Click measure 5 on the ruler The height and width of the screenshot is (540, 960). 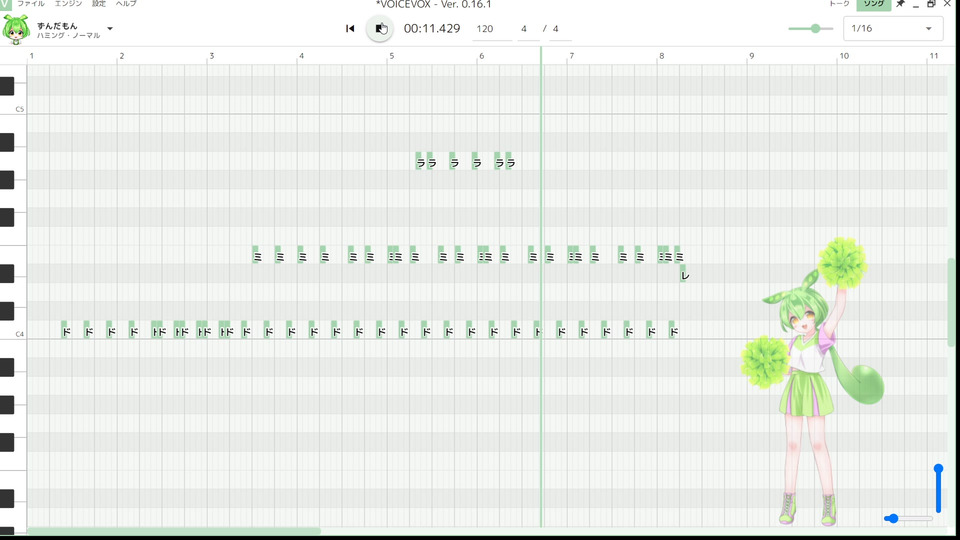pos(392,56)
